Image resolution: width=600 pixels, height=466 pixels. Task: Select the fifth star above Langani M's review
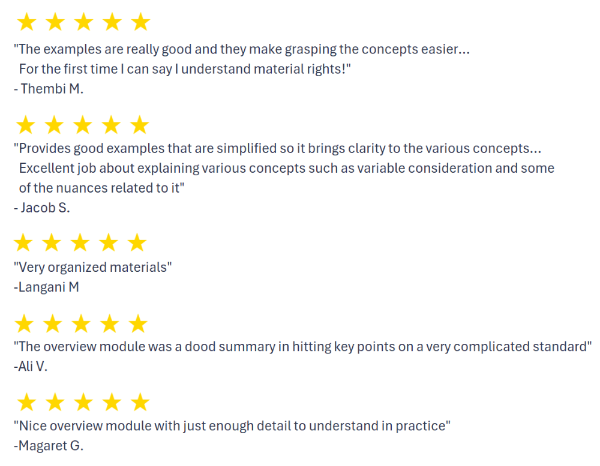click(x=137, y=243)
